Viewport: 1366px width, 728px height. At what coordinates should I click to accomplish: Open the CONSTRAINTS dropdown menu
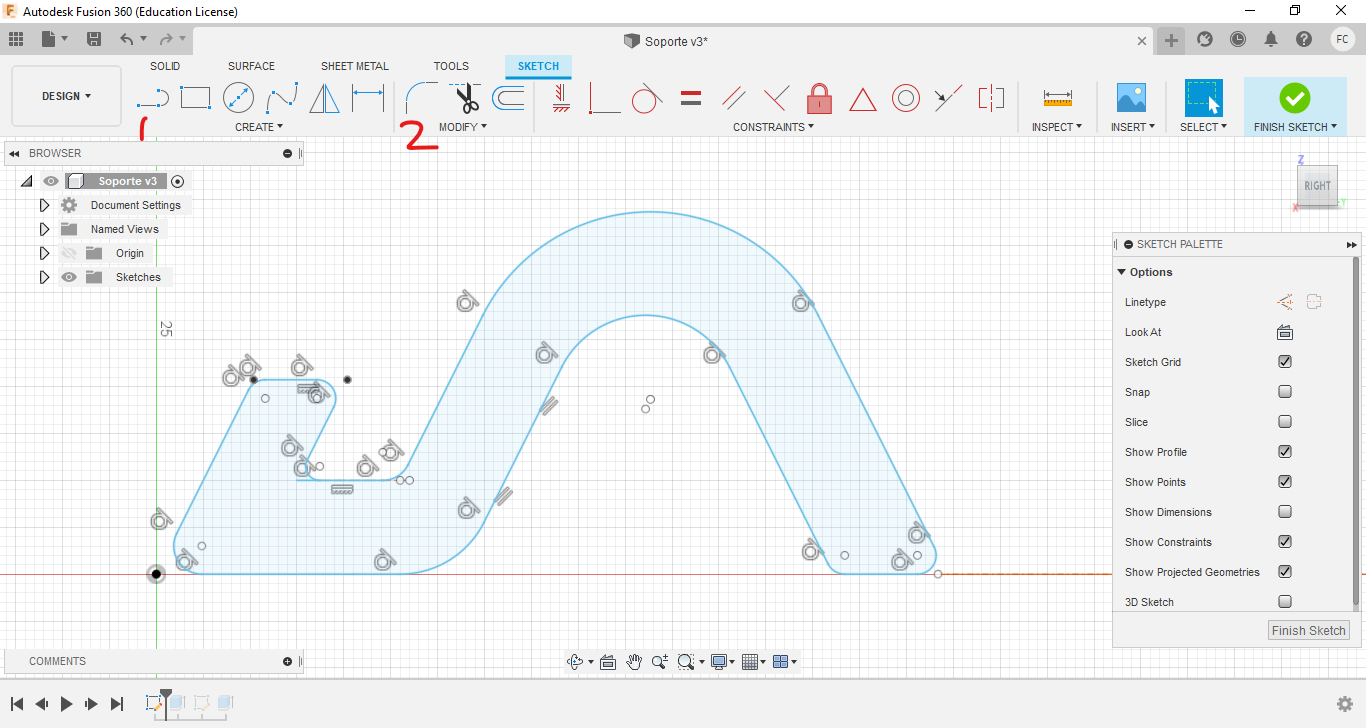tap(774, 127)
